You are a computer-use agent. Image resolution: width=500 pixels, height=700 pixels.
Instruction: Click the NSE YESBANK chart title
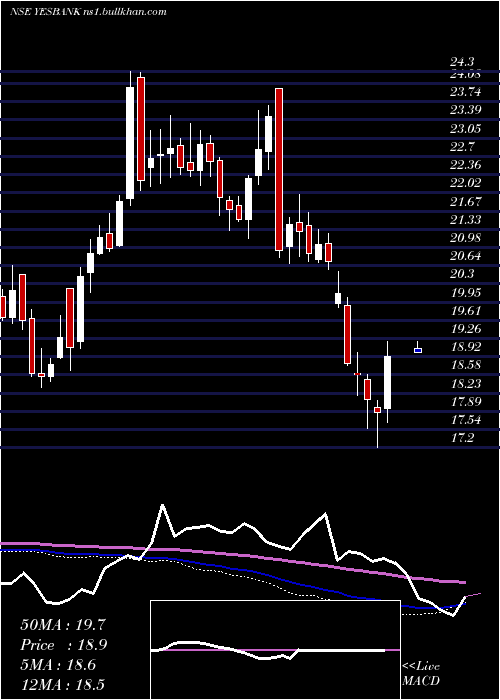point(88,12)
